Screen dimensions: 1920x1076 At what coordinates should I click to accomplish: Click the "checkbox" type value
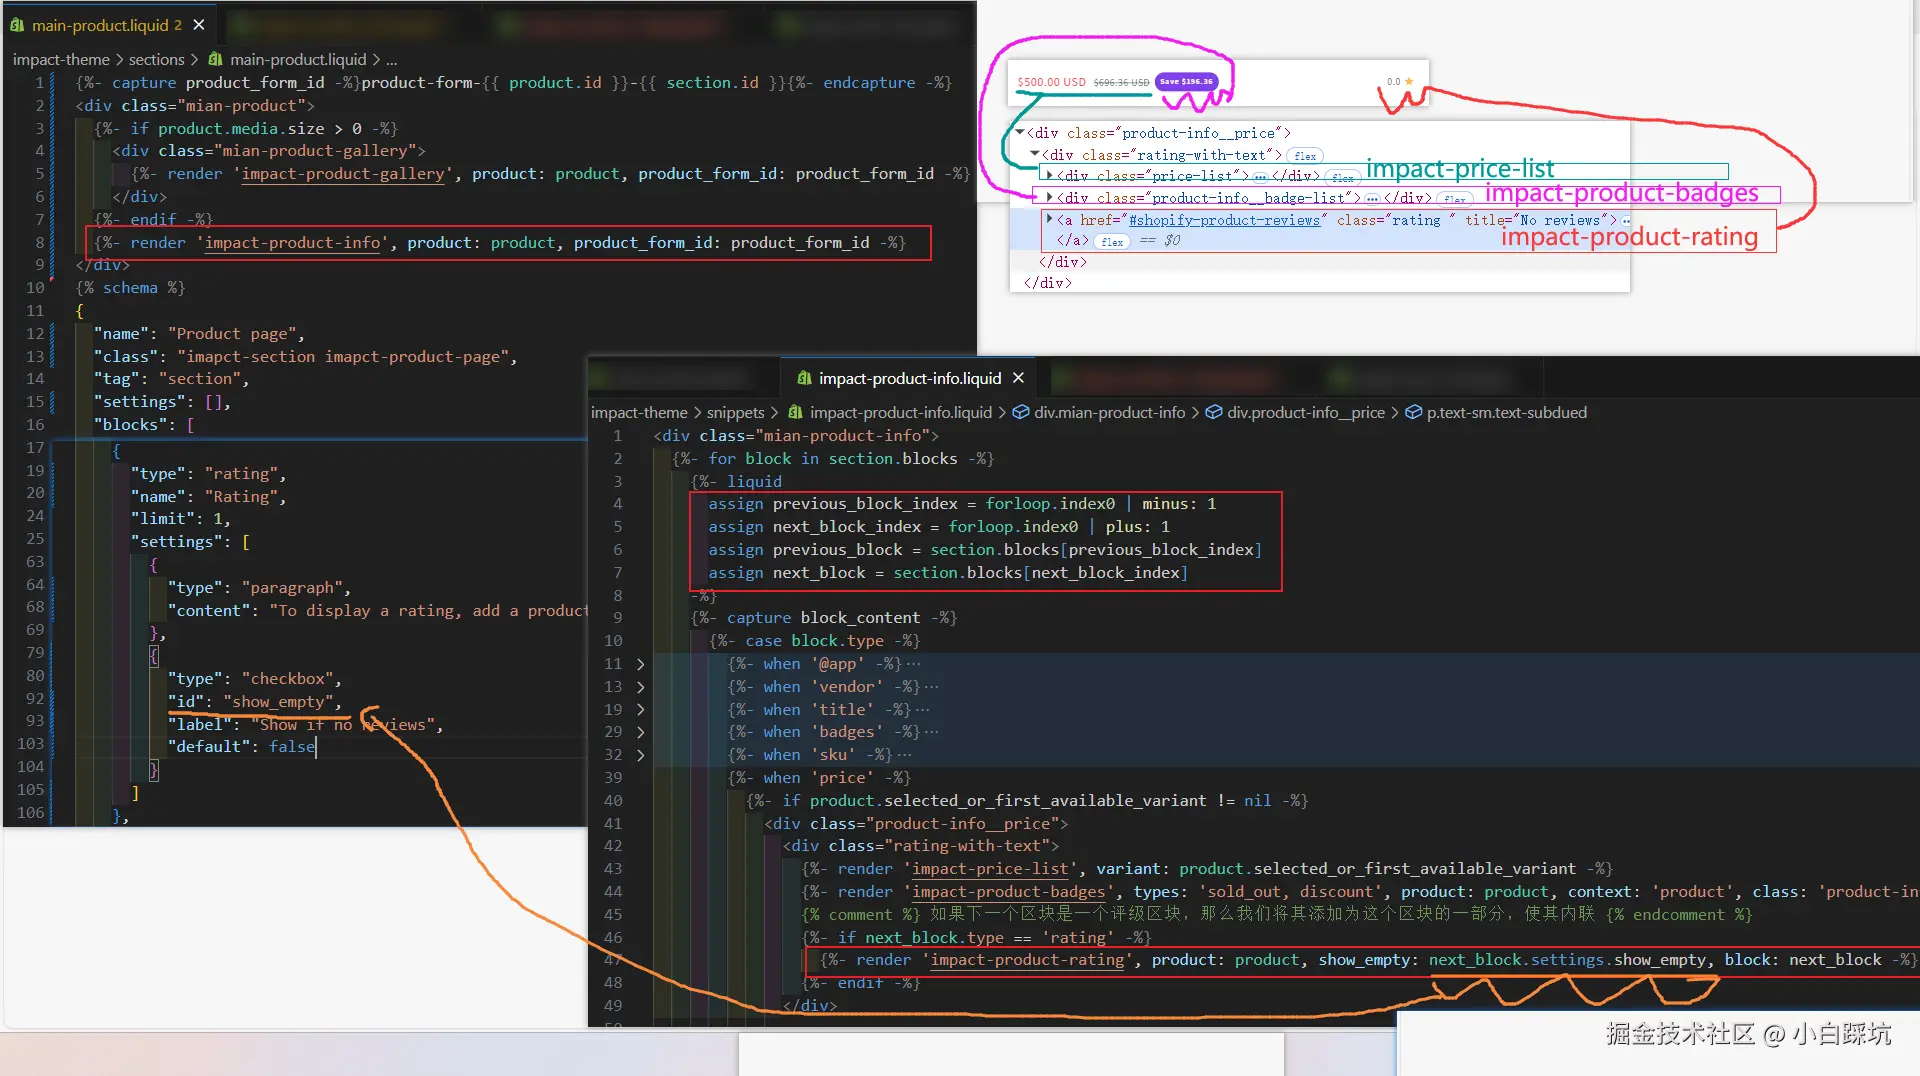click(288, 679)
